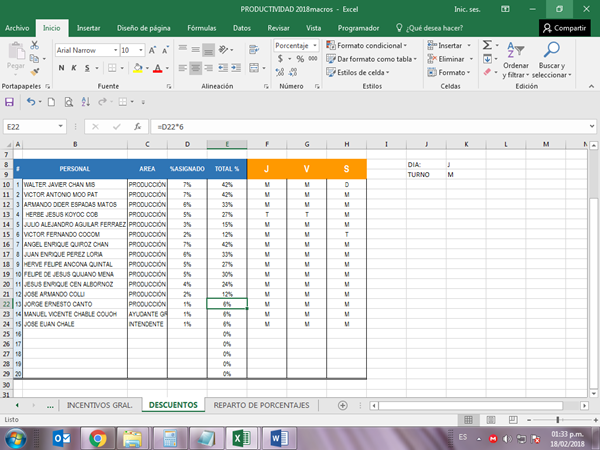The image size is (600, 450).
Task: Click the AutoSum sigma icon
Action: pos(488,46)
